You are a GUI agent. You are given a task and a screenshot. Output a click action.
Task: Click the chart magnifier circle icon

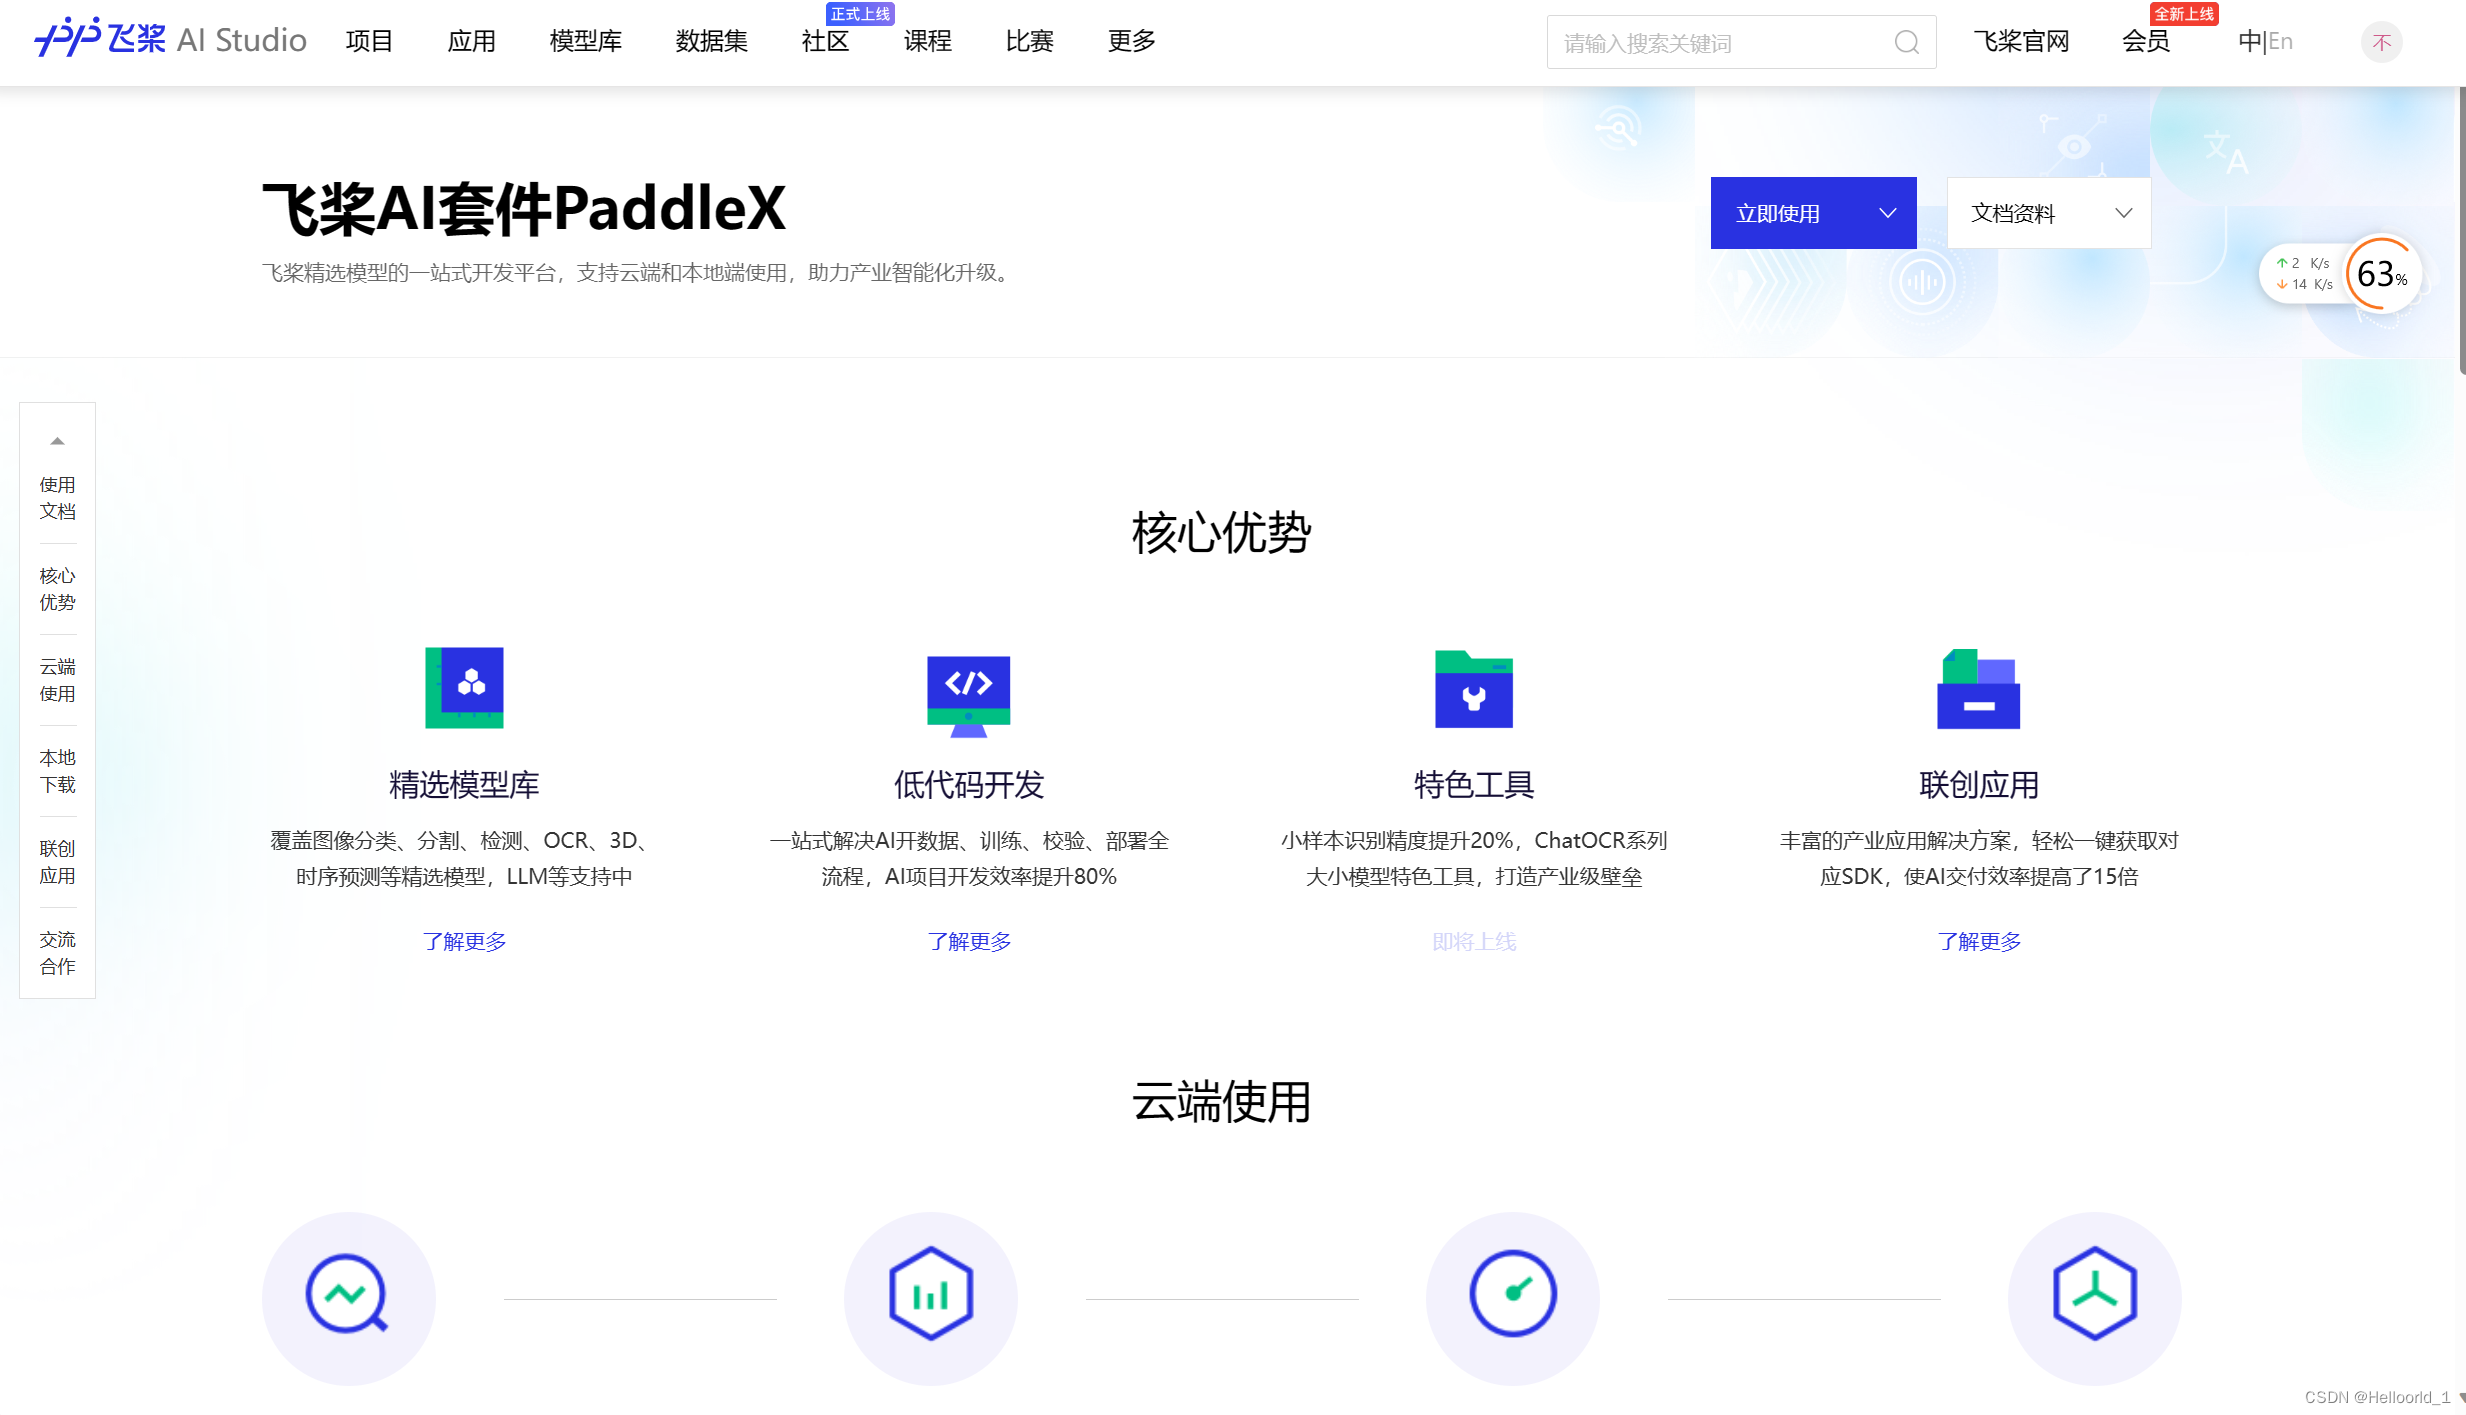tap(348, 1297)
